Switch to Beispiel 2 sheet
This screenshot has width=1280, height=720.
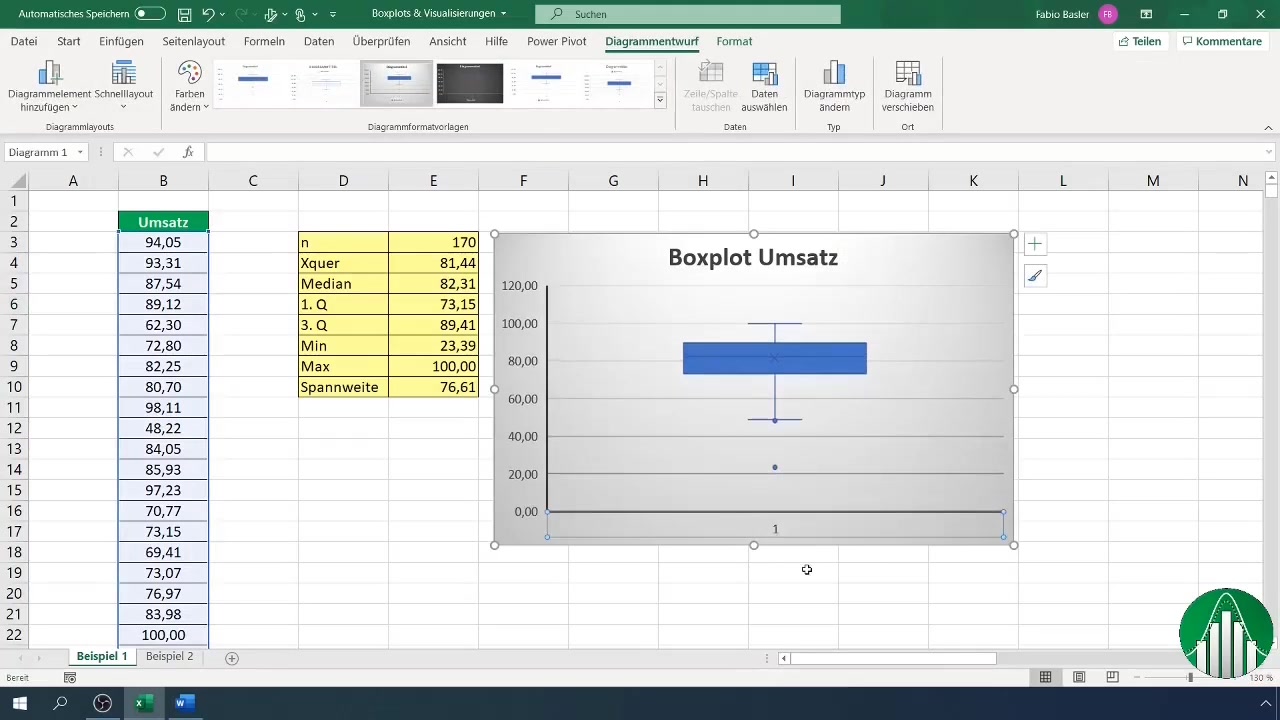pyautogui.click(x=169, y=656)
